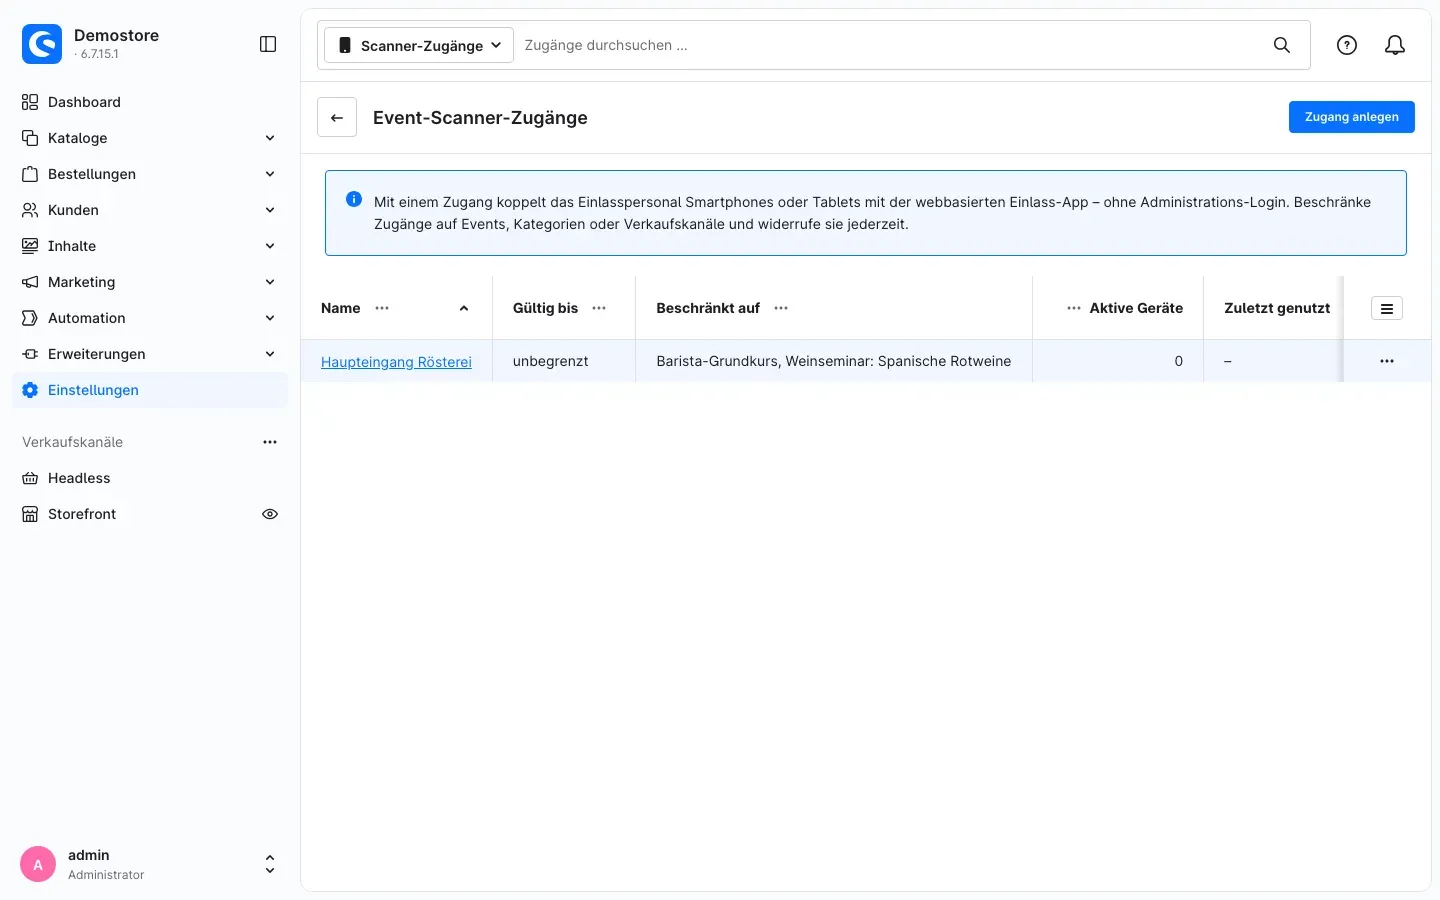Expand the Automation menu chevron
Viewport: 1440px width, 900px height.
coord(270,318)
